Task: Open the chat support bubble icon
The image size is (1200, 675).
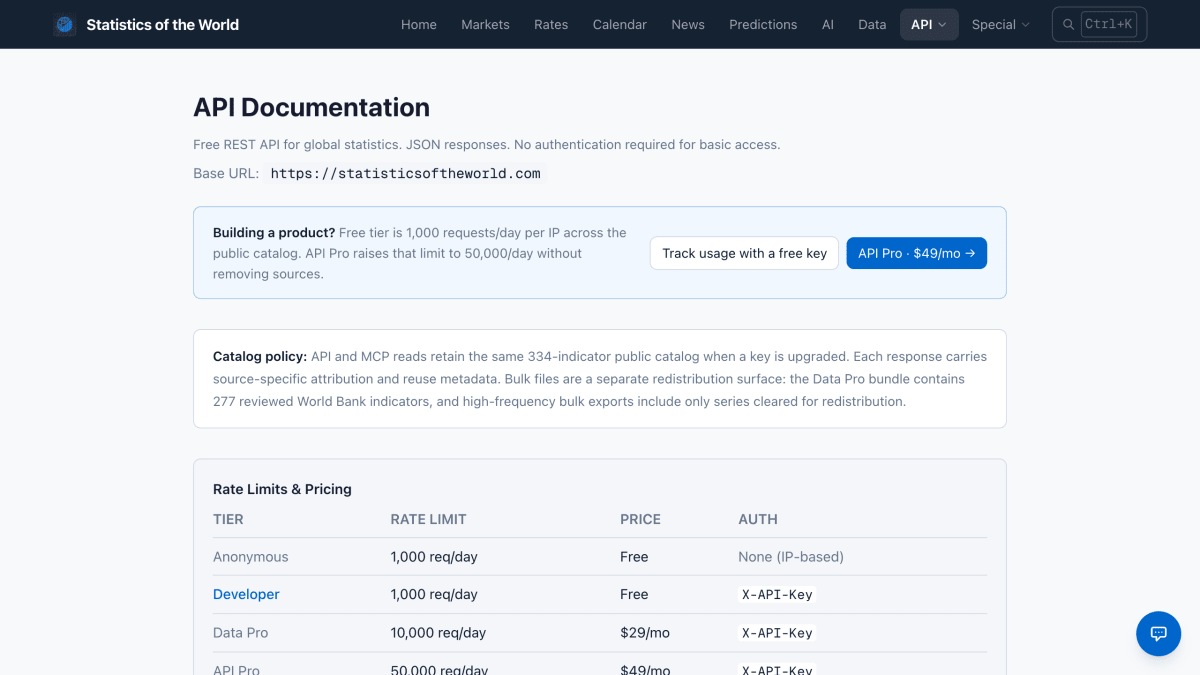Action: (x=1159, y=633)
